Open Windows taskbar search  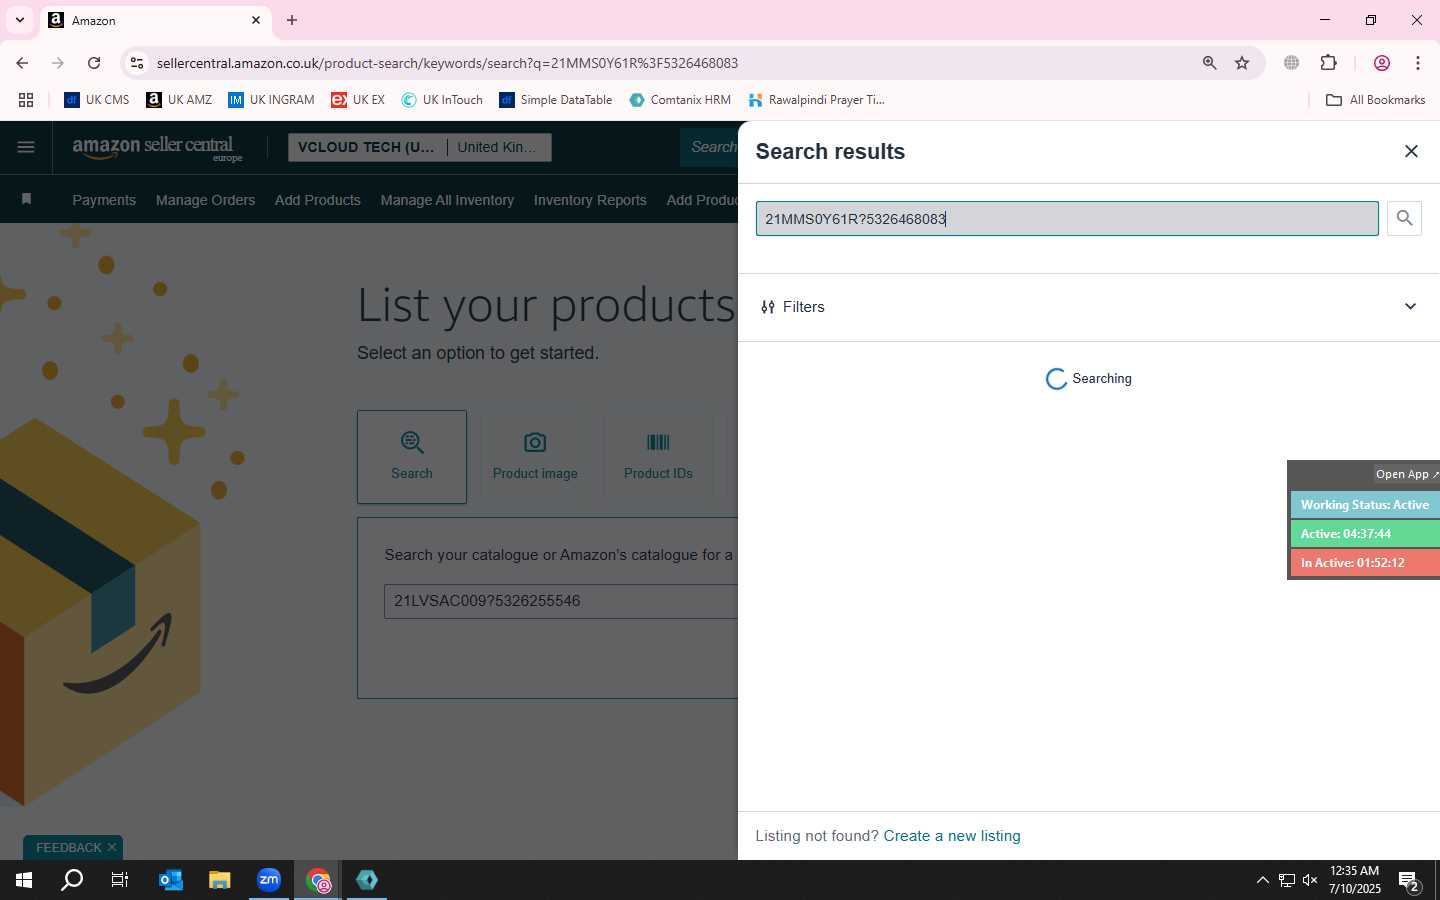[72, 880]
